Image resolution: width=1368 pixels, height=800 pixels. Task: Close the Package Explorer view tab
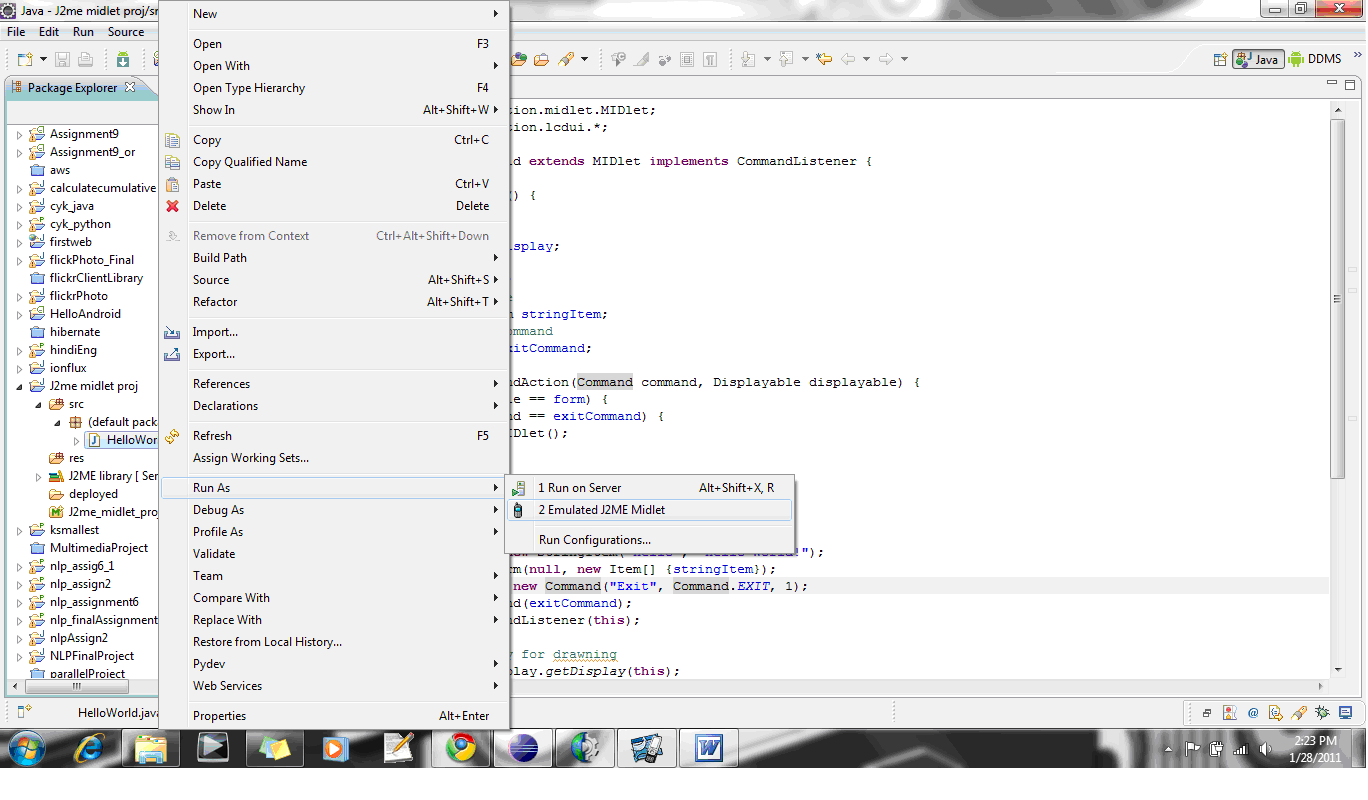click(x=129, y=88)
